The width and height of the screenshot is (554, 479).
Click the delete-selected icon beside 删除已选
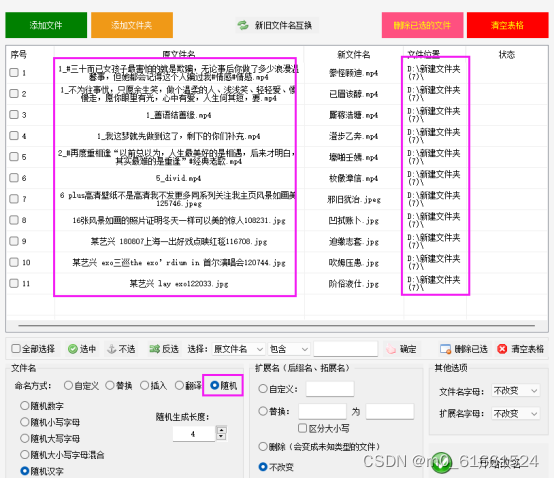pos(445,349)
